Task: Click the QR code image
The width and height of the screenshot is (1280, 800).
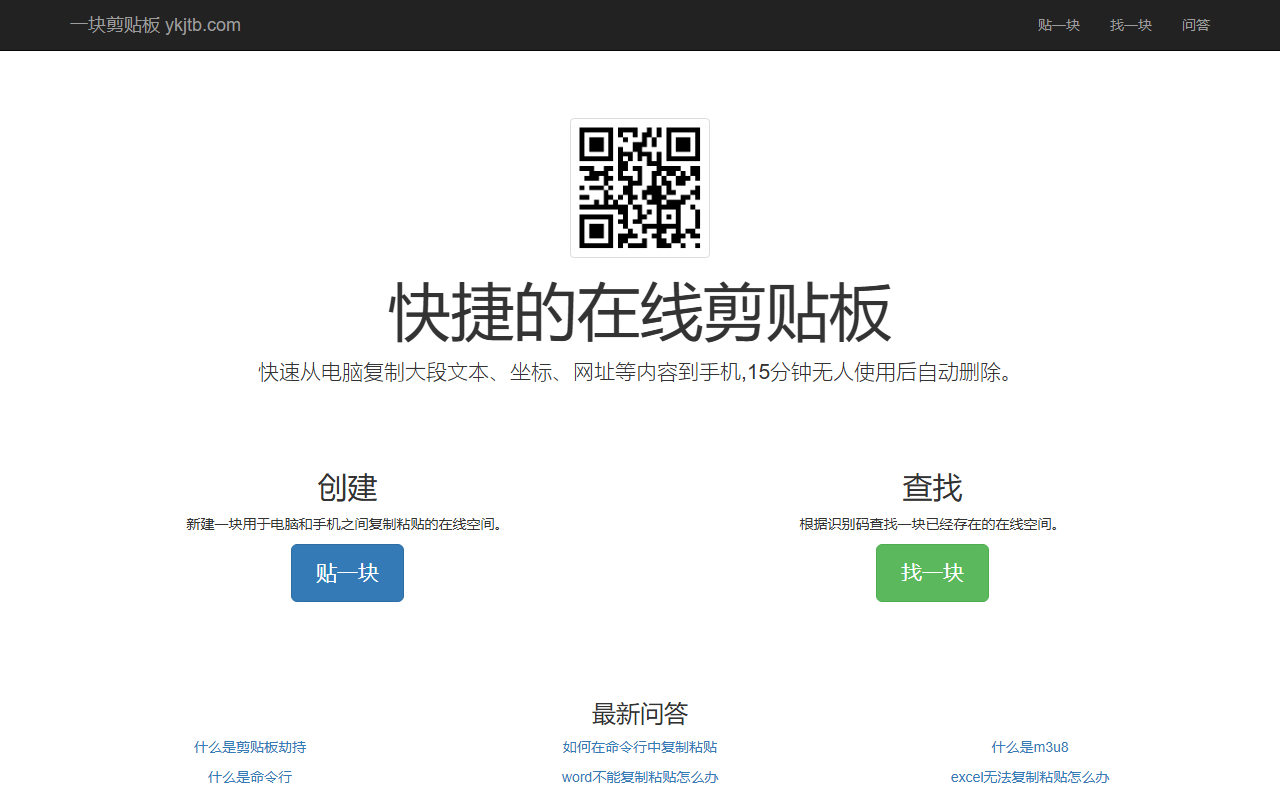Action: point(640,188)
